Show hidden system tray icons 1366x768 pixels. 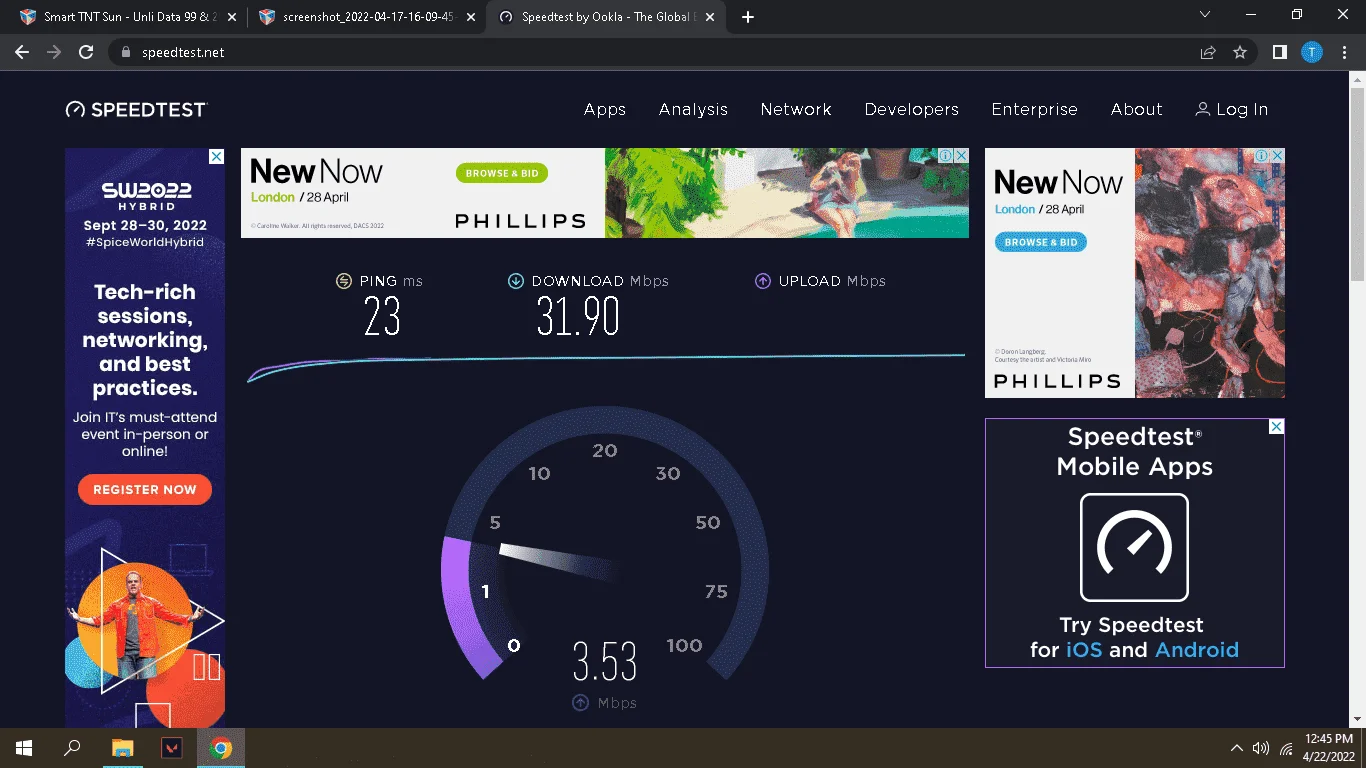tap(1237, 748)
